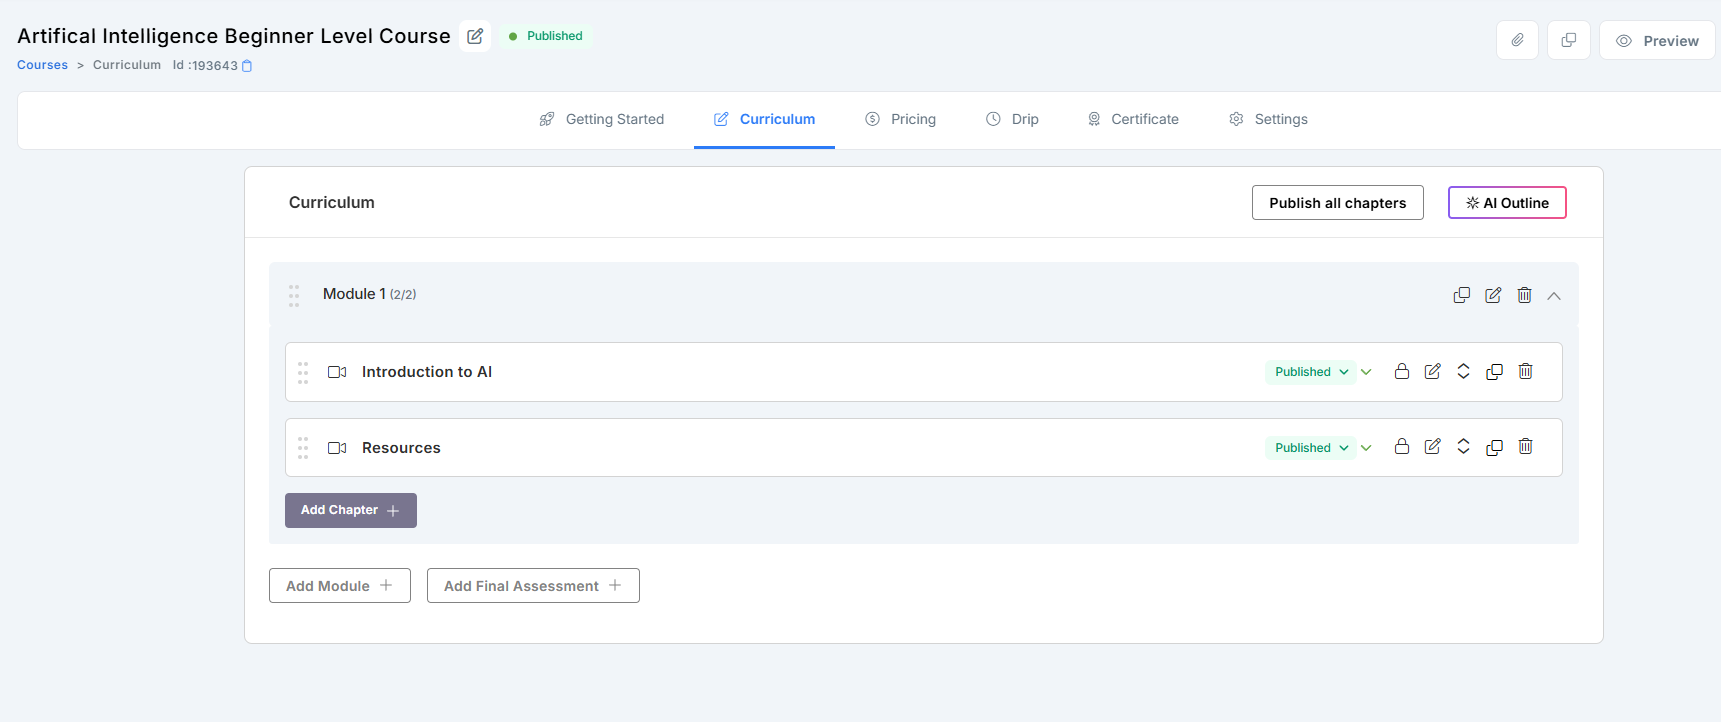Delete Module 1 with trash icon
Viewport: 1721px width, 722px height.
(1524, 295)
